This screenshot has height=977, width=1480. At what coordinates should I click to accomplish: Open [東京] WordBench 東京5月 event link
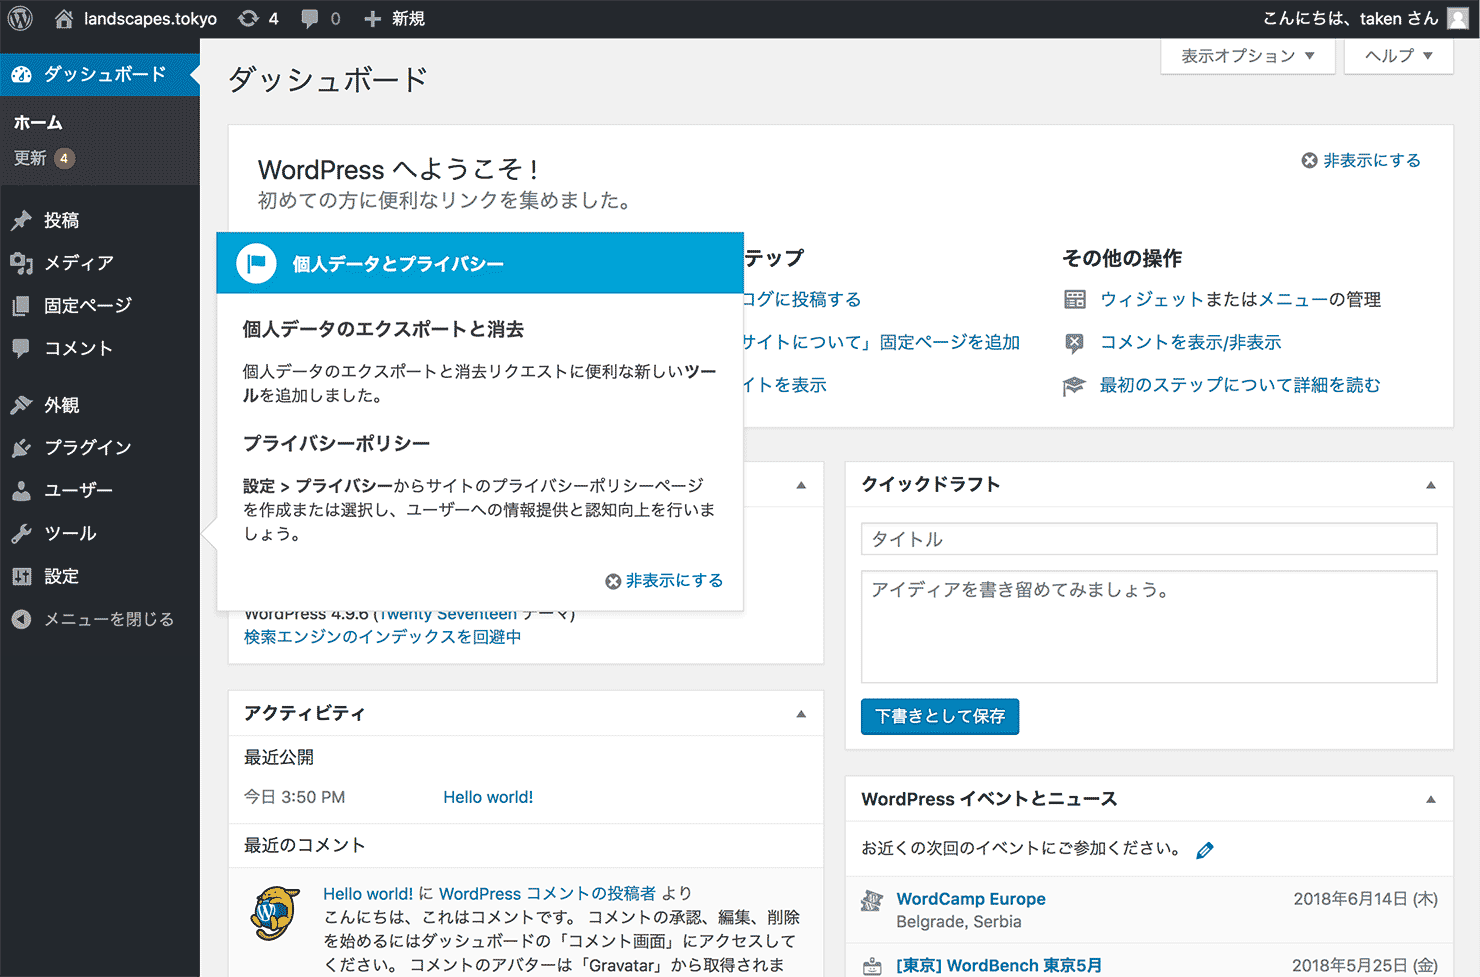click(999, 965)
